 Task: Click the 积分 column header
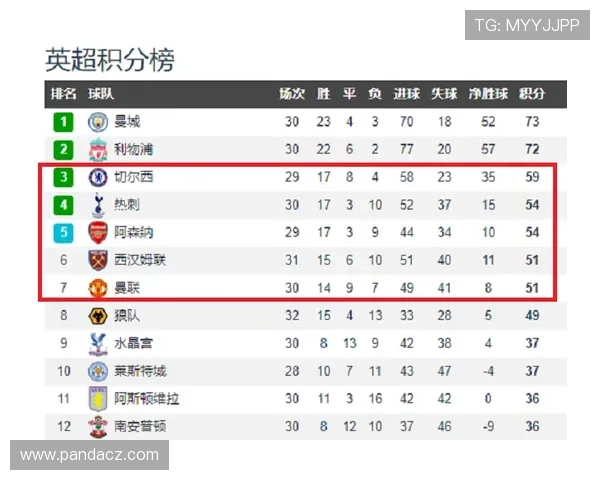(x=532, y=95)
